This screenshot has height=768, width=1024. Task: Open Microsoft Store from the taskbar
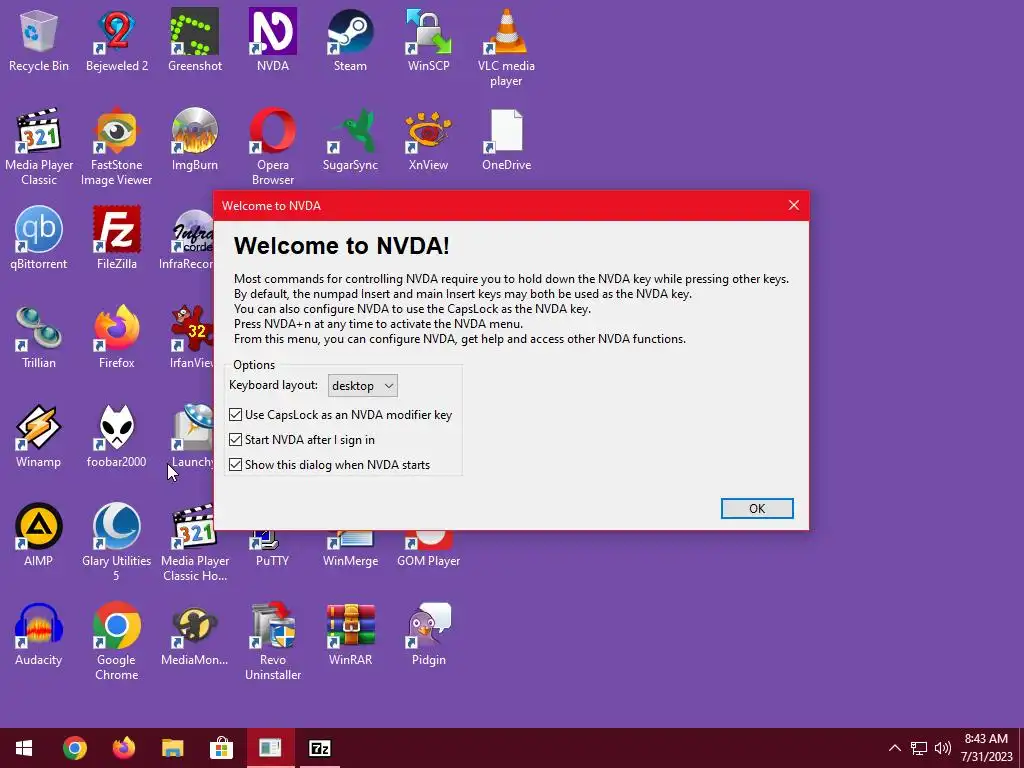(x=221, y=748)
